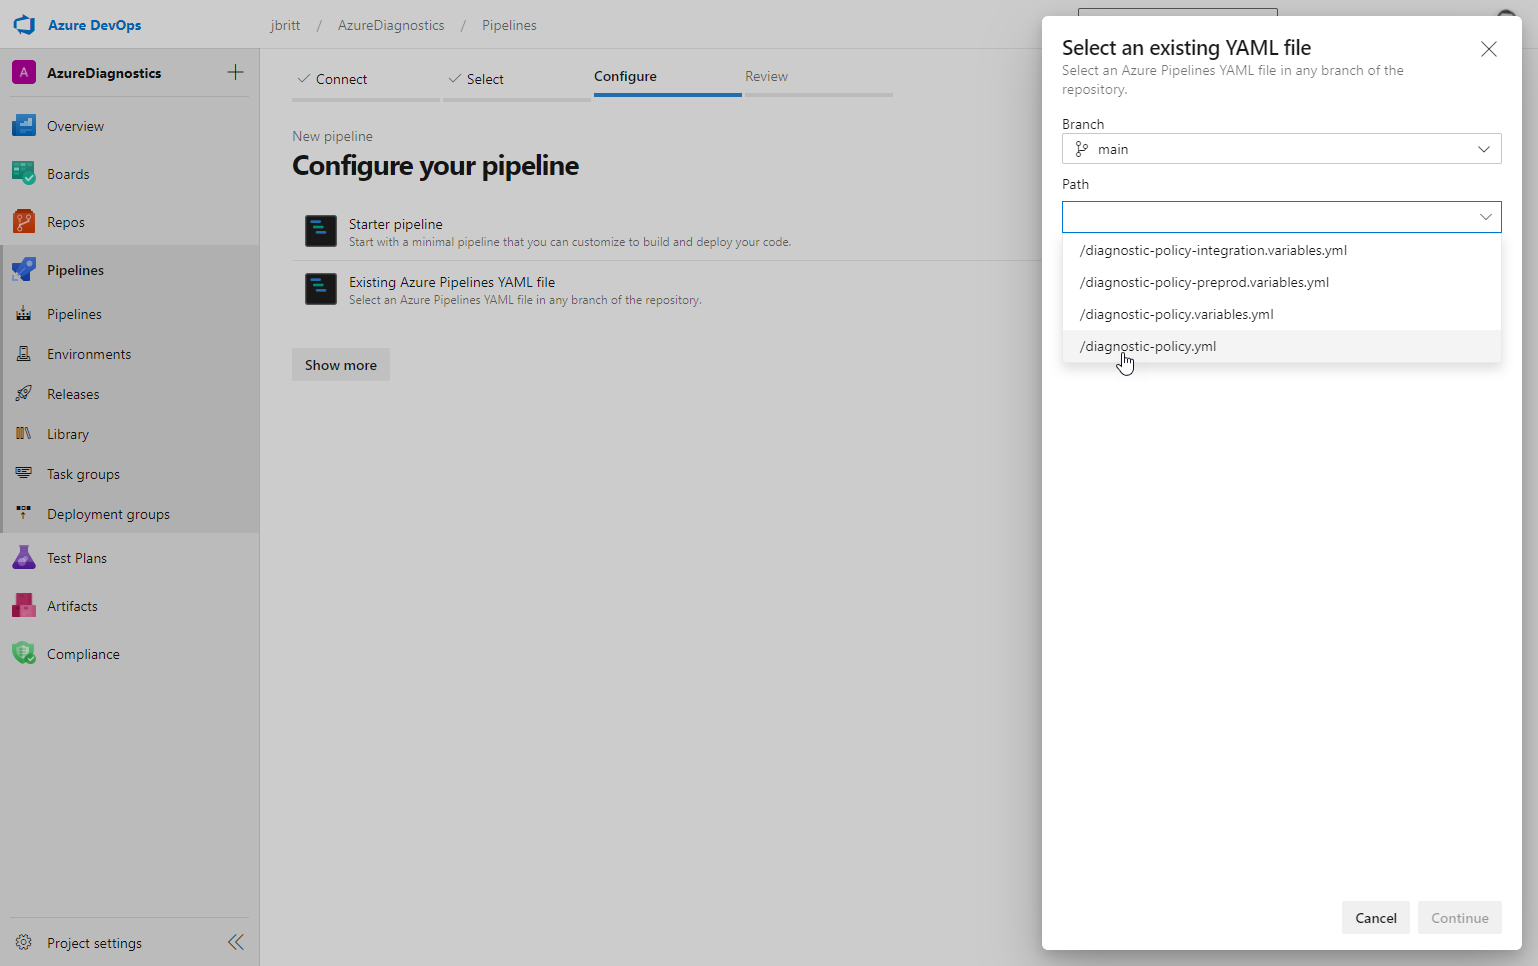Click the AzureDiagnostics breadcrumb link
The width and height of the screenshot is (1538, 966).
point(391,25)
